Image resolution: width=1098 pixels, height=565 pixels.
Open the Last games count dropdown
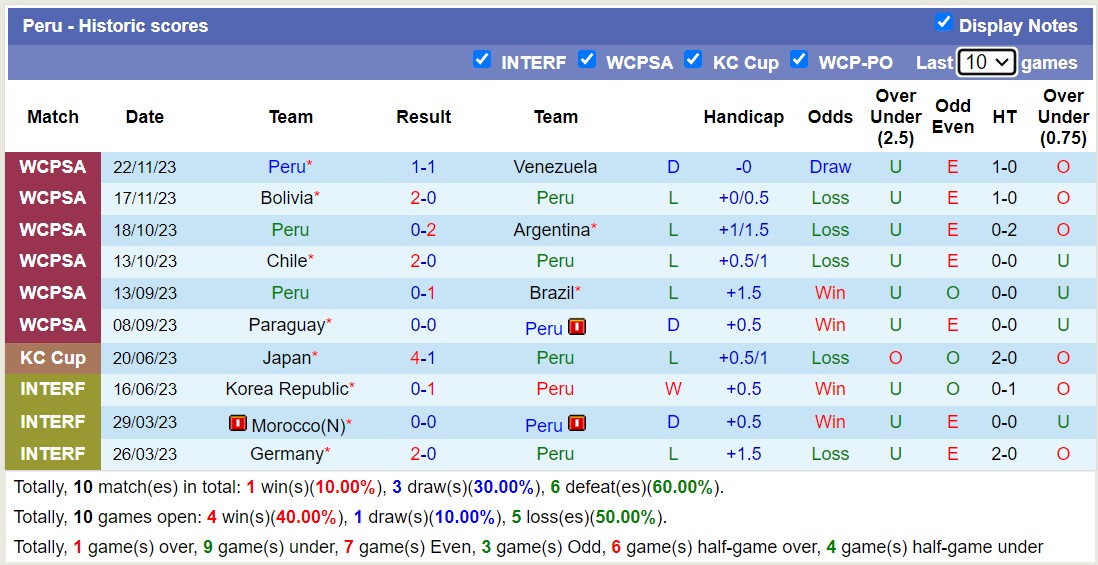point(986,62)
